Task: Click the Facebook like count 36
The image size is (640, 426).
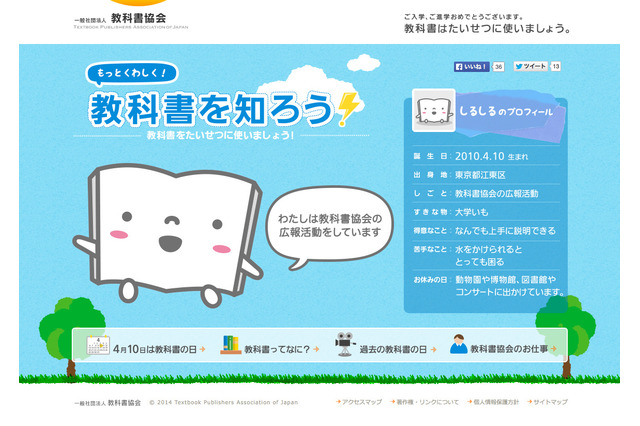Action: (498, 67)
